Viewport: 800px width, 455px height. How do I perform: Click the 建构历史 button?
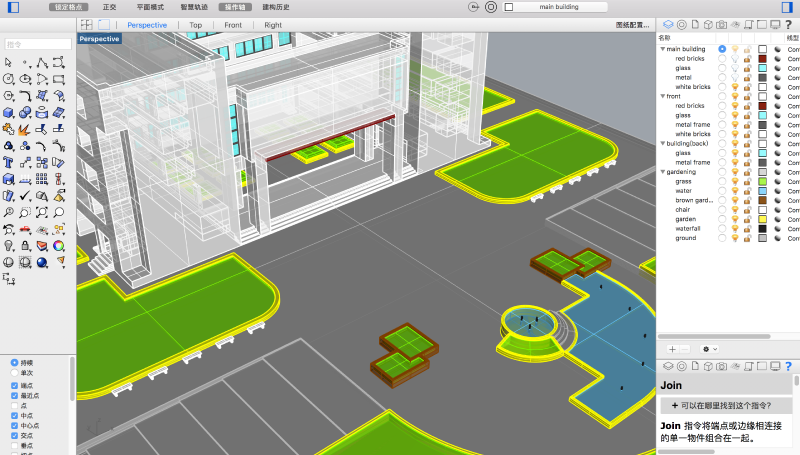tap(275, 7)
